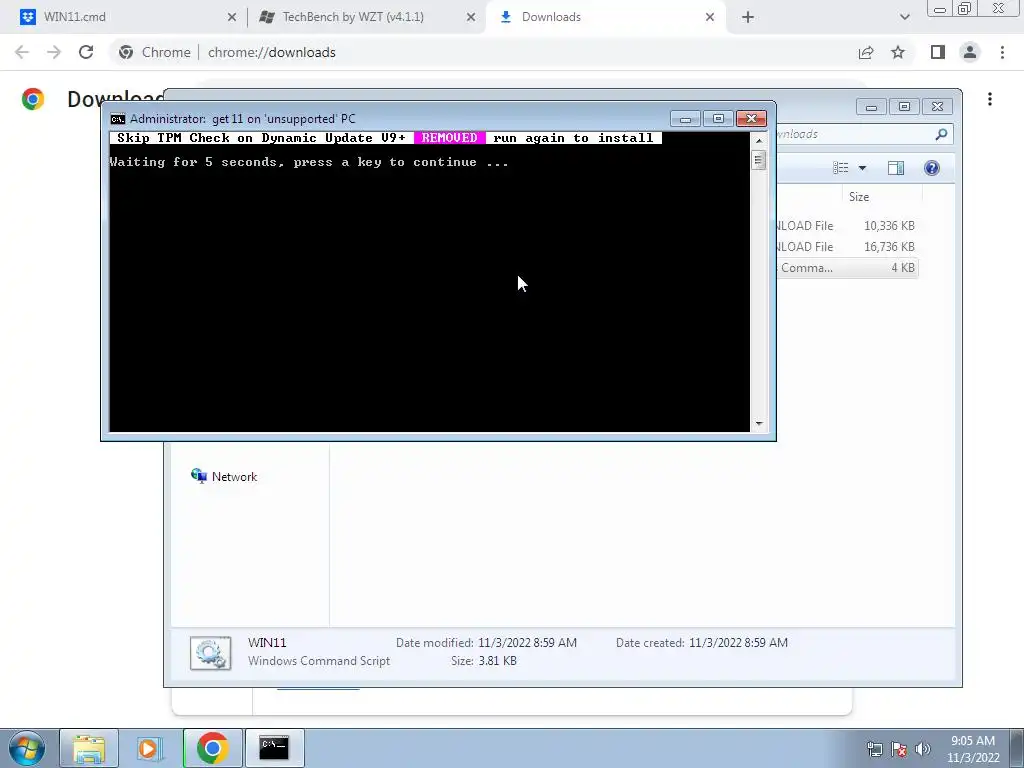Viewport: 1024px width, 768px height.
Task: Close the WIN11.cmd tab
Action: [232, 17]
